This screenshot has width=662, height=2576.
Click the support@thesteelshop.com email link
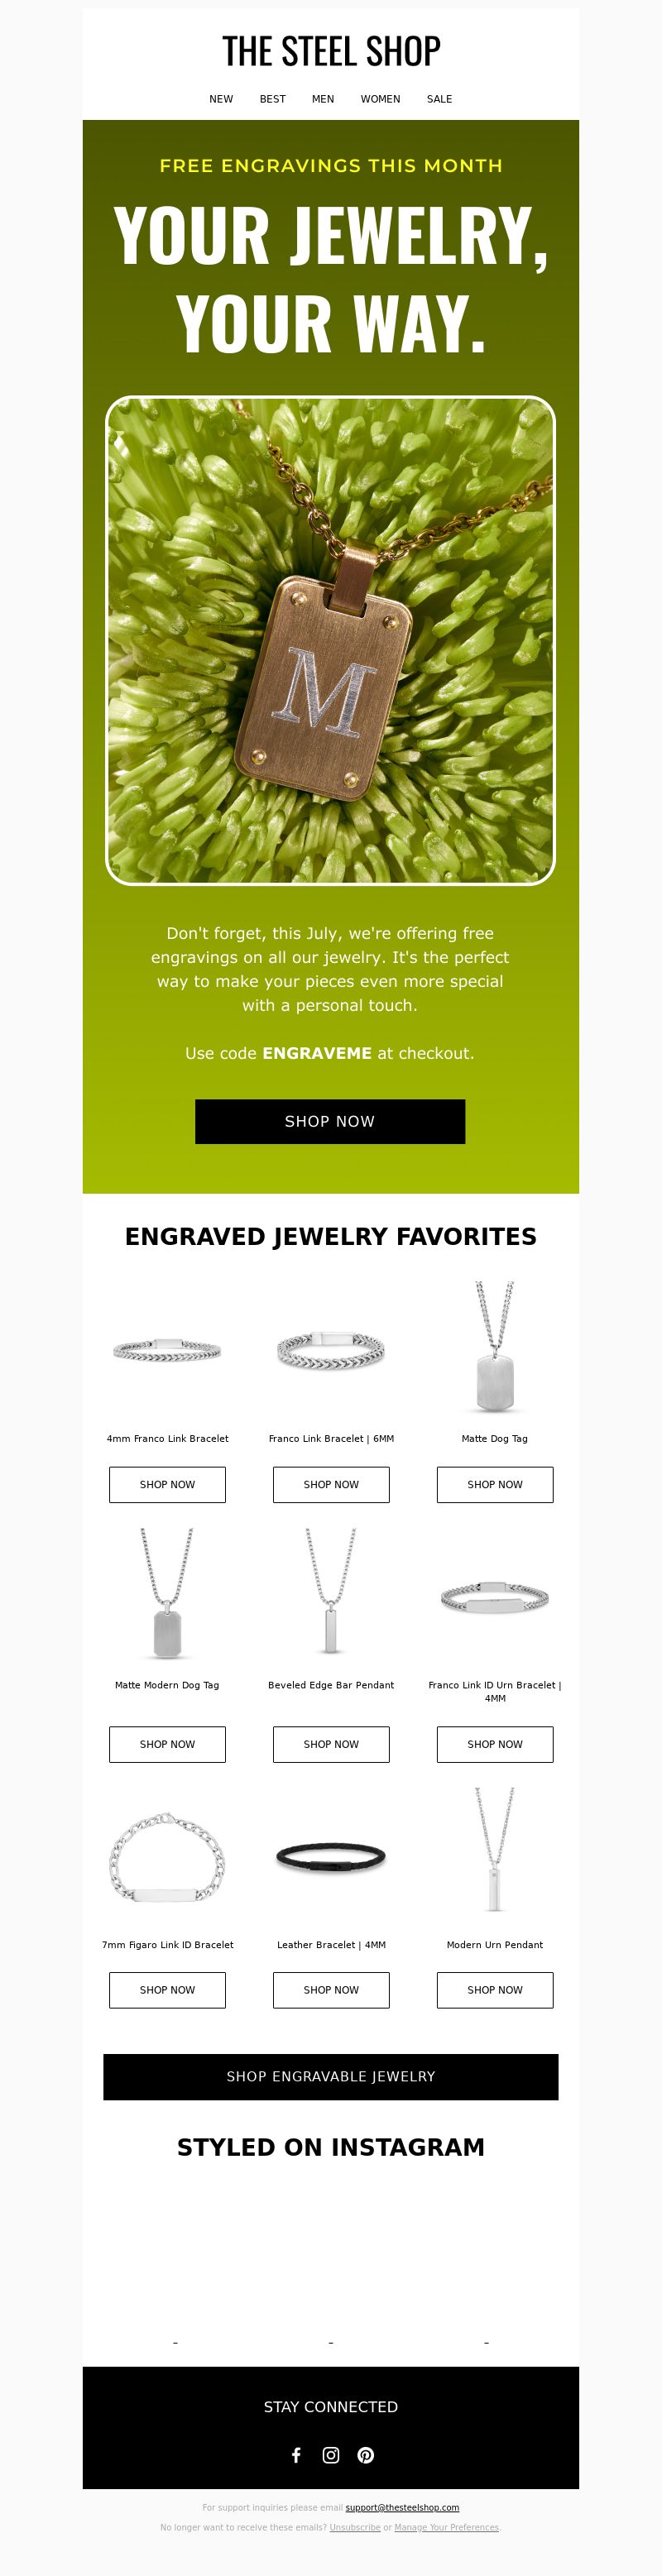click(x=402, y=2507)
